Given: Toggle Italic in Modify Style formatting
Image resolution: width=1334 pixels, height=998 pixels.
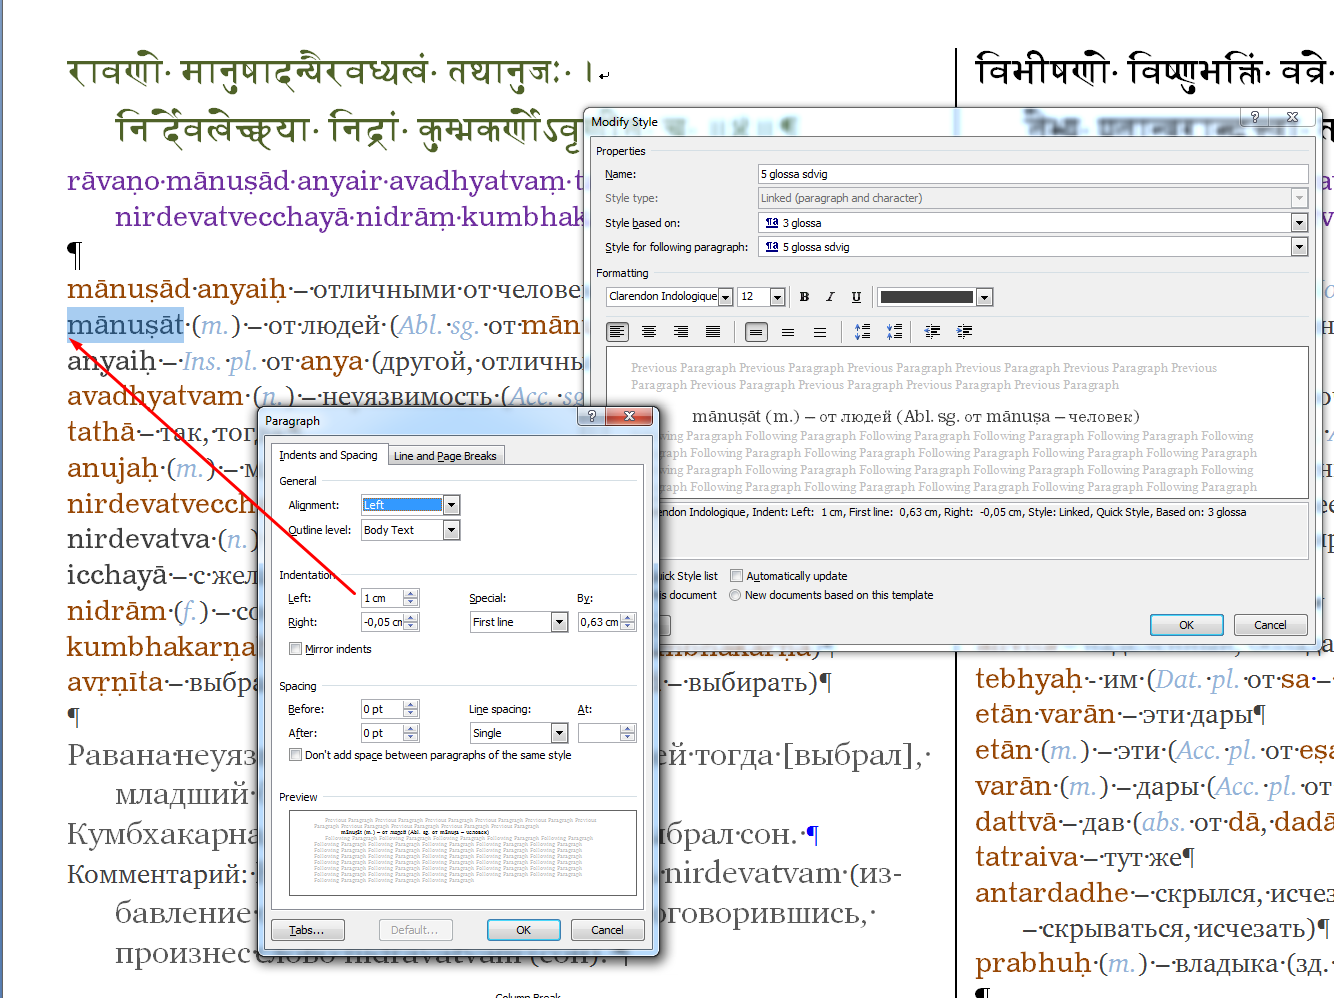Looking at the screenshot, I should [x=830, y=297].
